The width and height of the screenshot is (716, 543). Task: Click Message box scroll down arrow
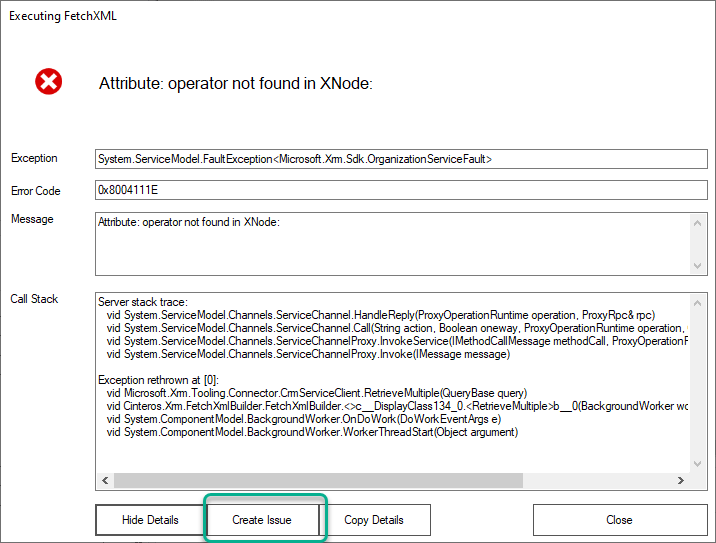(699, 265)
